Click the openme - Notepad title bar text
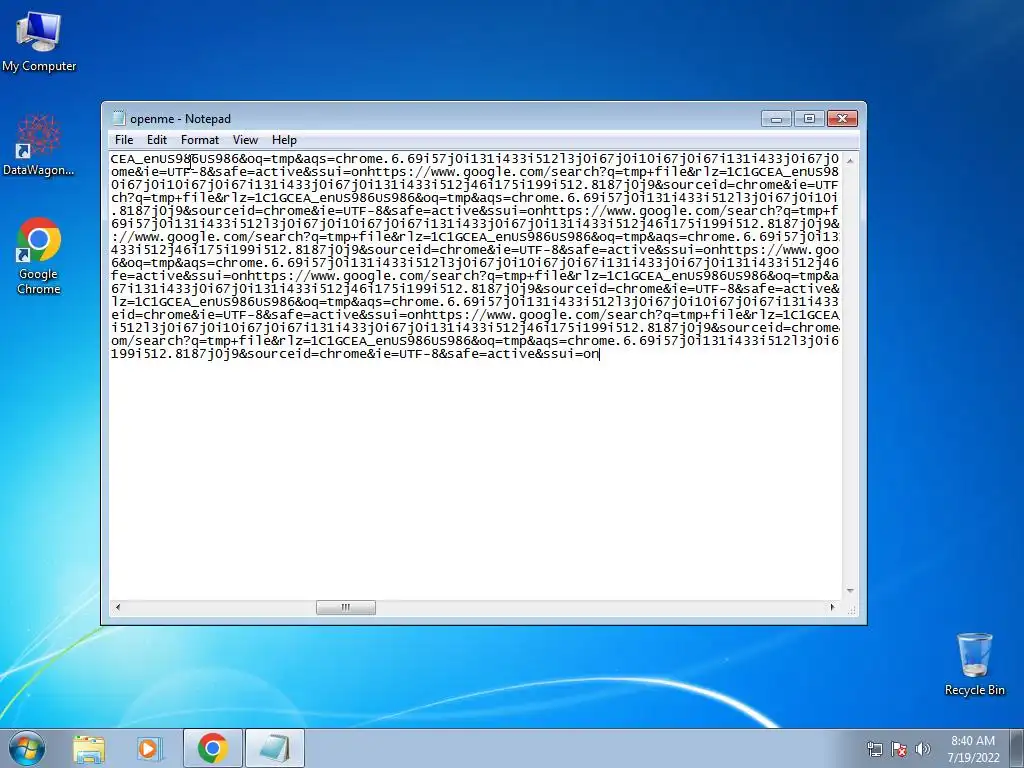The height and width of the screenshot is (768, 1024). 180,119
